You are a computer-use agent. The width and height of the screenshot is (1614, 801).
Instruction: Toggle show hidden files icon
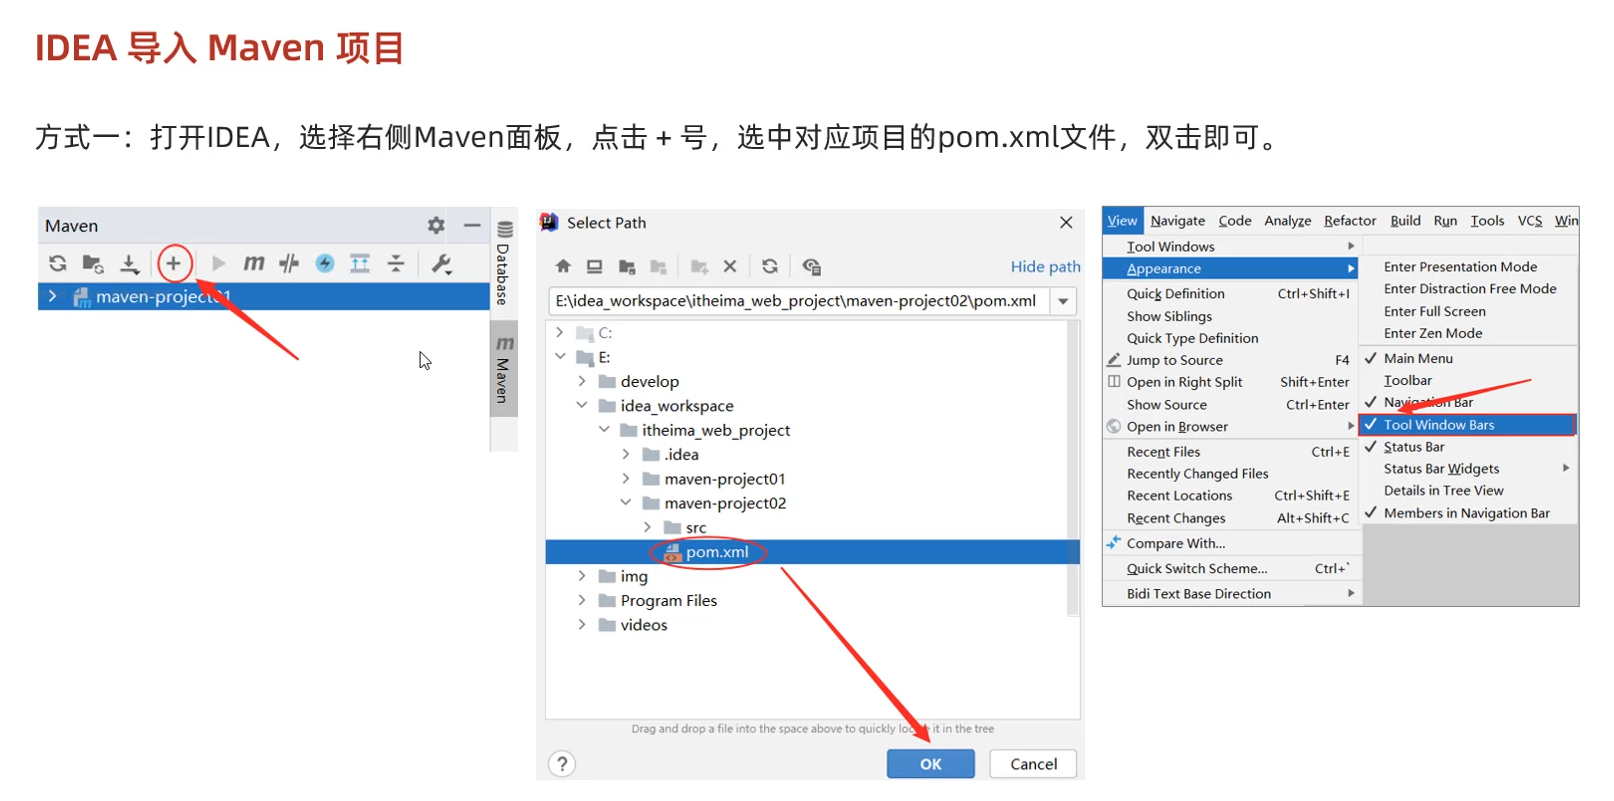[811, 266]
